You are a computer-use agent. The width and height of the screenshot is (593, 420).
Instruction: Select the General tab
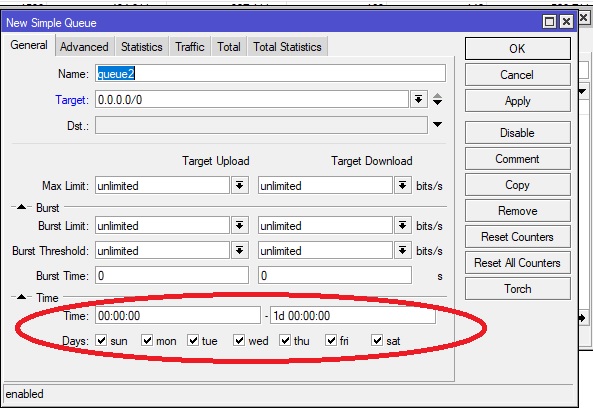pyautogui.click(x=29, y=45)
